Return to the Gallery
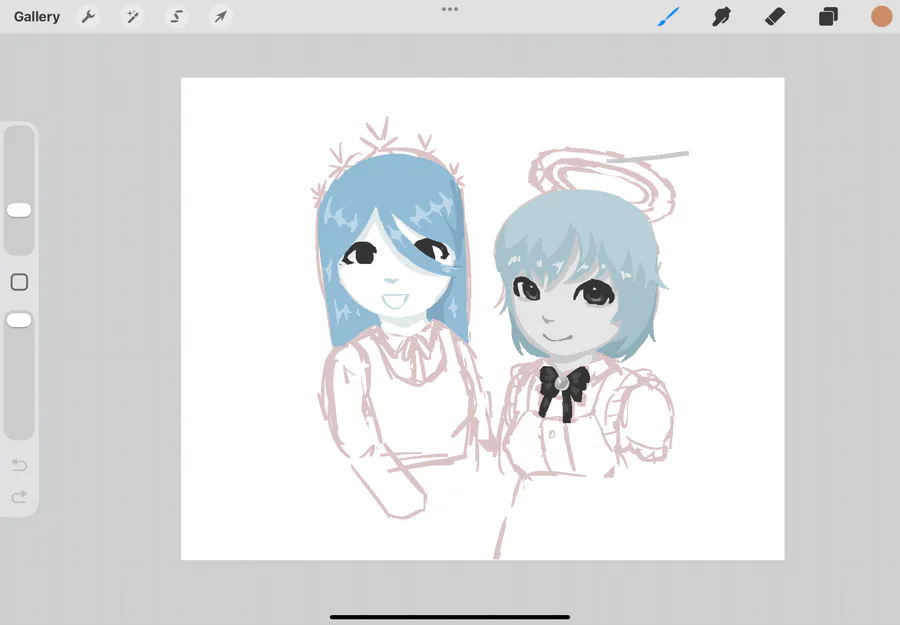Image resolution: width=900 pixels, height=625 pixels. [37, 17]
